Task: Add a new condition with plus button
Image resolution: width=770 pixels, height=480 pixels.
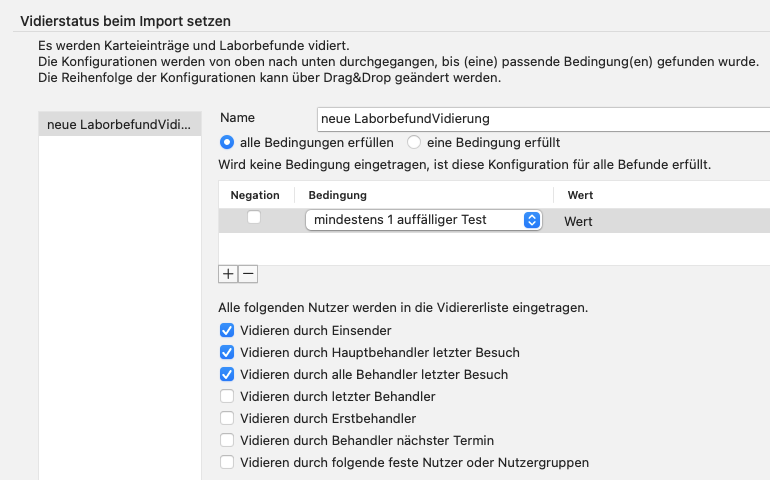Action: pyautogui.click(x=228, y=274)
